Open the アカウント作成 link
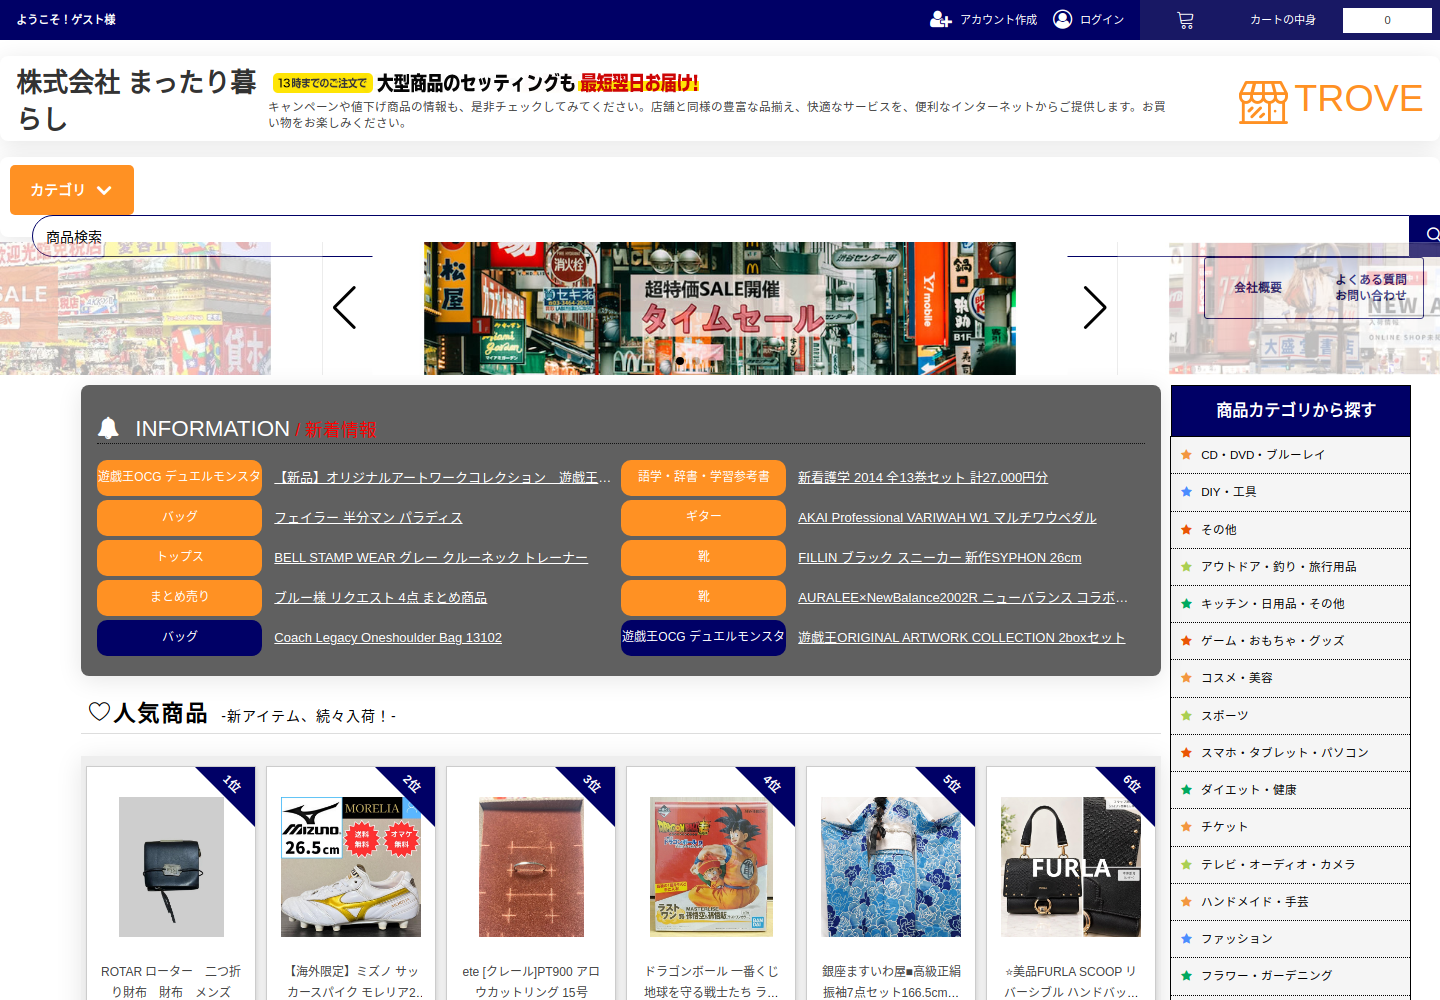This screenshot has height=1000, width=1440. click(x=998, y=20)
